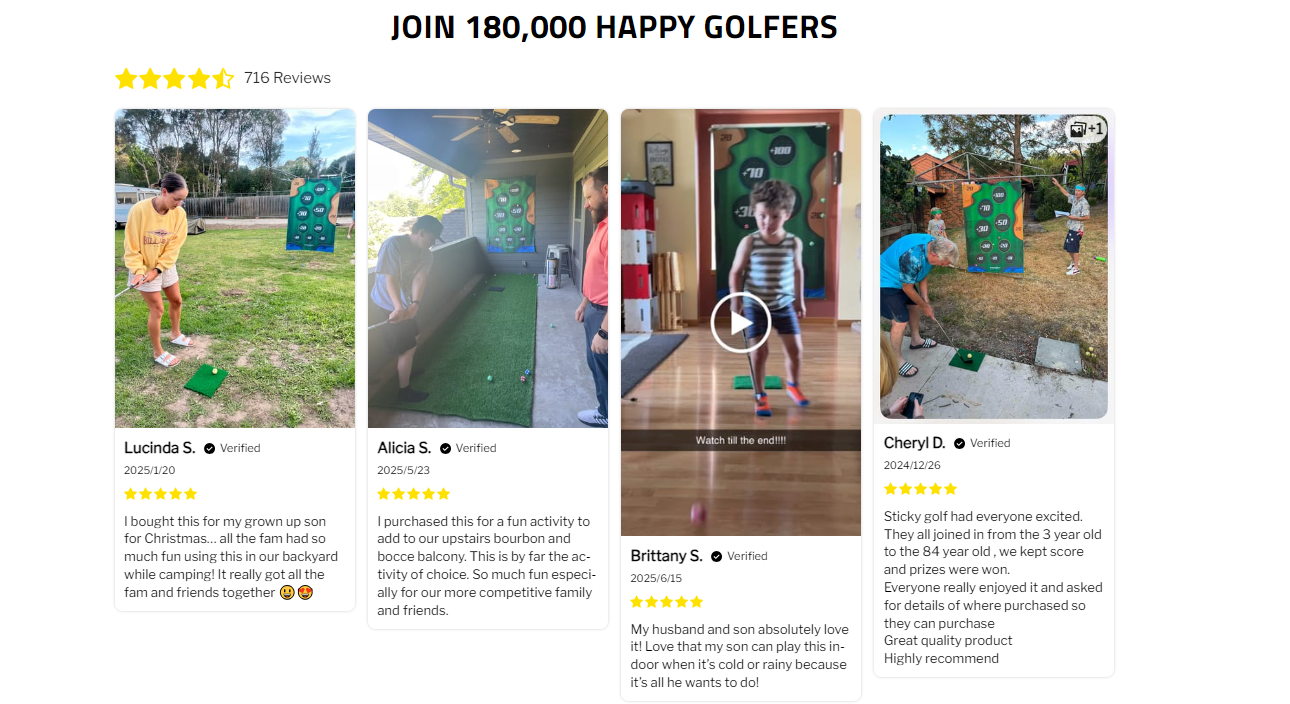Open the 716 Reviews link

[x=287, y=78]
